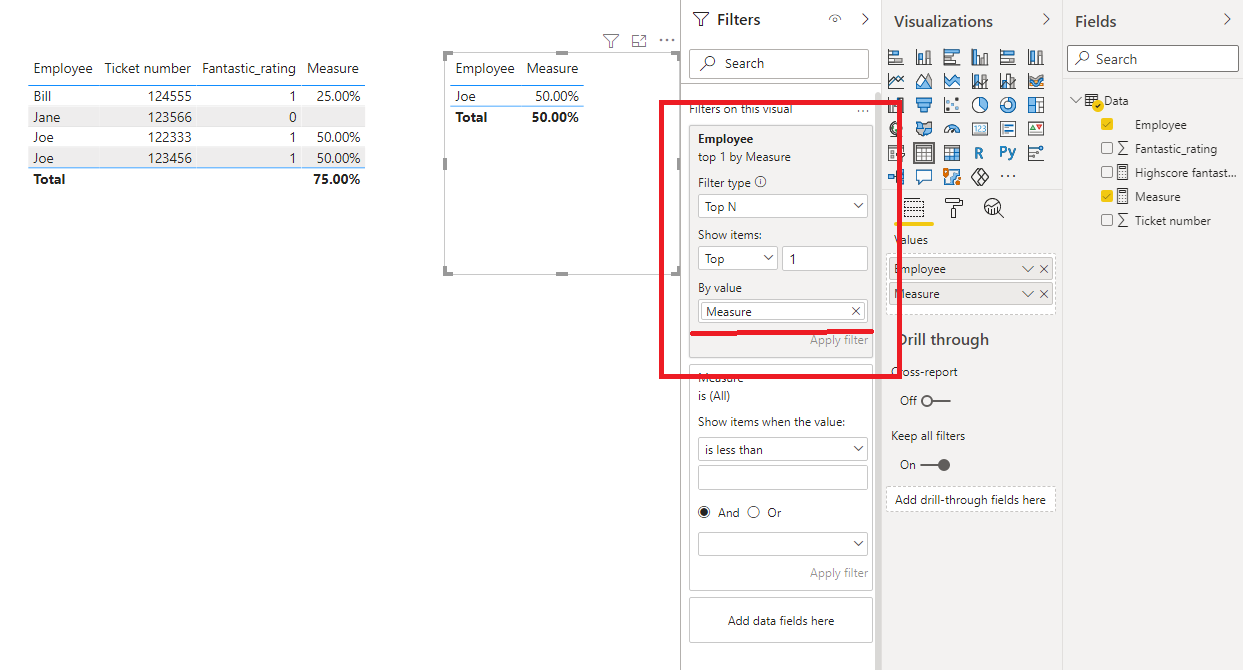Select the area chart visual
The image size is (1243, 670).
pyautogui.click(x=924, y=81)
